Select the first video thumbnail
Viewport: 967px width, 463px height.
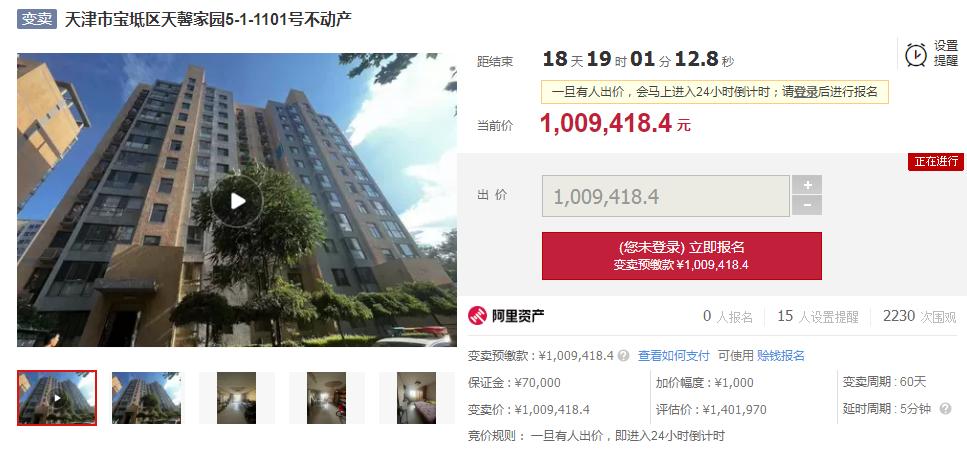(x=57, y=398)
